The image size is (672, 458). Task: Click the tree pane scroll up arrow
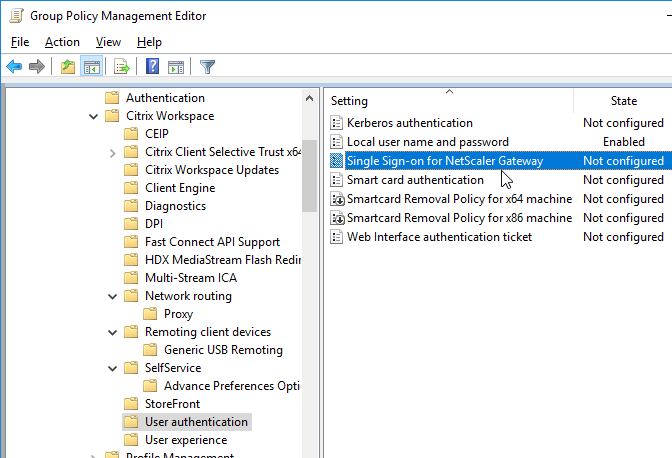309,99
